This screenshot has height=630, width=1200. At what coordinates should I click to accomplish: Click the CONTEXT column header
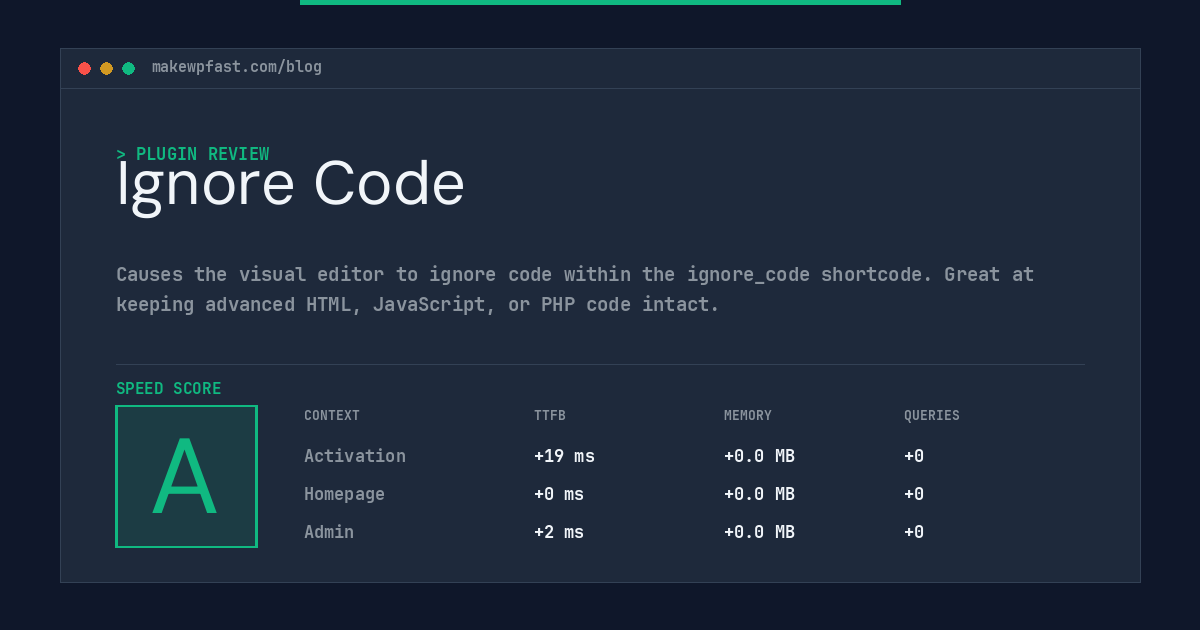pos(332,416)
